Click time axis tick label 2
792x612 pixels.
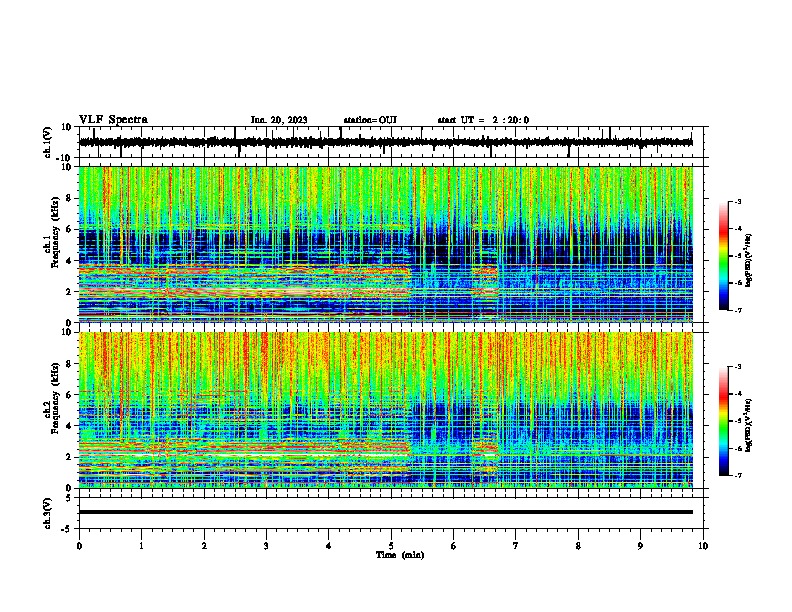(204, 546)
